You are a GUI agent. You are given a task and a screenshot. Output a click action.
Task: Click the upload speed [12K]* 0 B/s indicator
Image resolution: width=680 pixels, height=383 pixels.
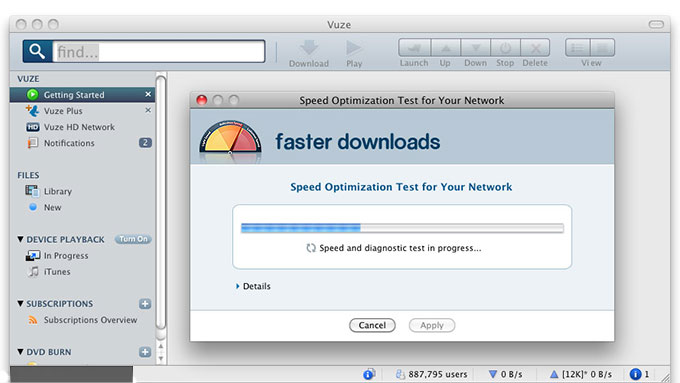click(x=581, y=374)
